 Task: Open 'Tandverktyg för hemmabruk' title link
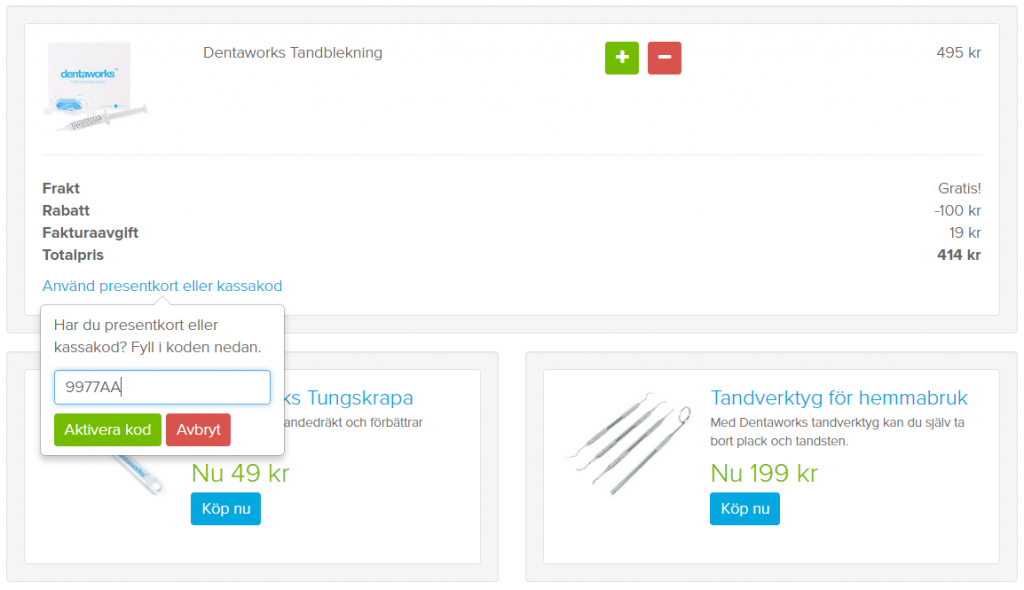coord(838,398)
